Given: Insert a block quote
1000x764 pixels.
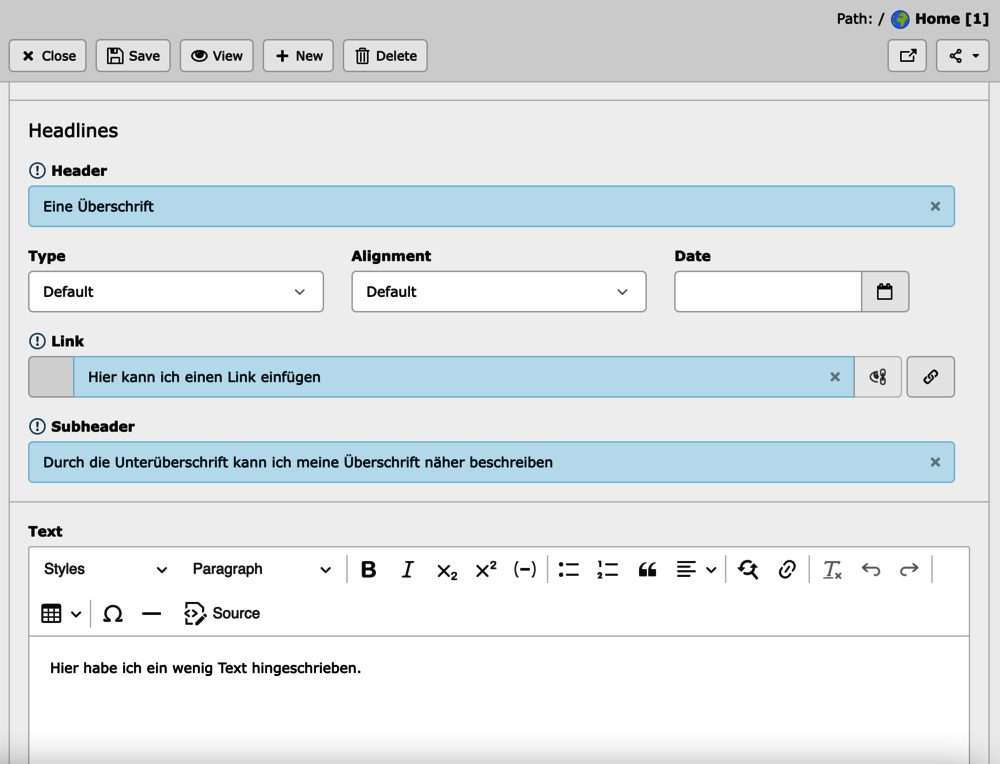Looking at the screenshot, I should pyautogui.click(x=646, y=569).
